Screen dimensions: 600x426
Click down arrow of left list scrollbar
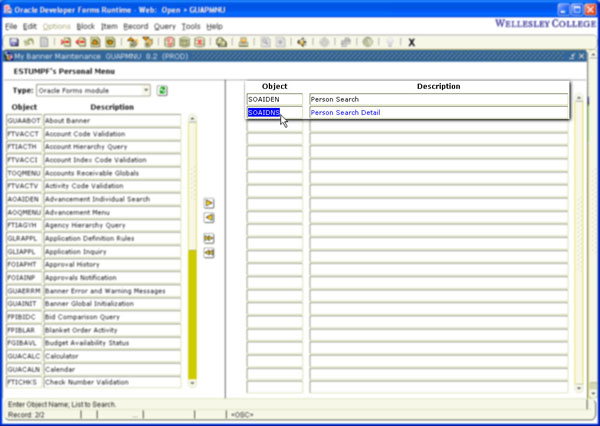pyautogui.click(x=192, y=382)
